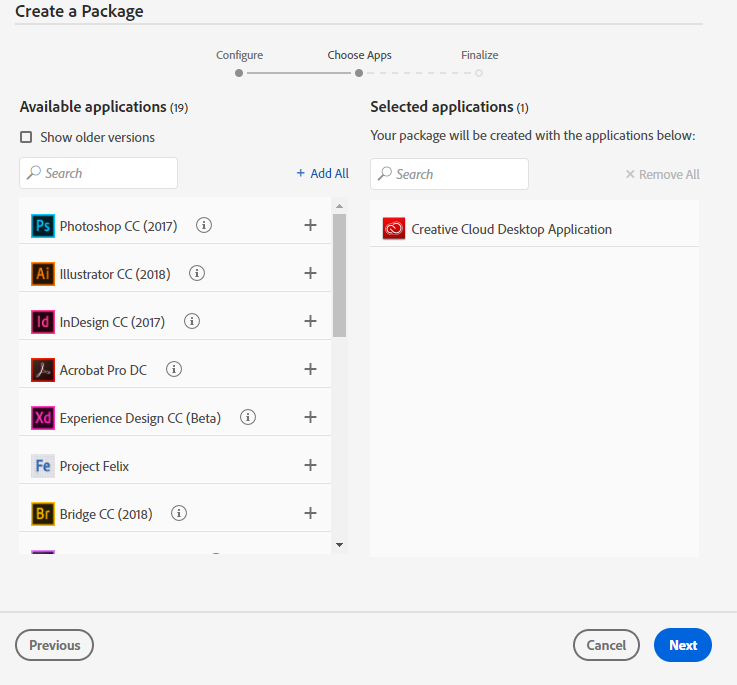Show info for Photoshop CC (2017)
The height and width of the screenshot is (685, 737).
click(x=204, y=226)
